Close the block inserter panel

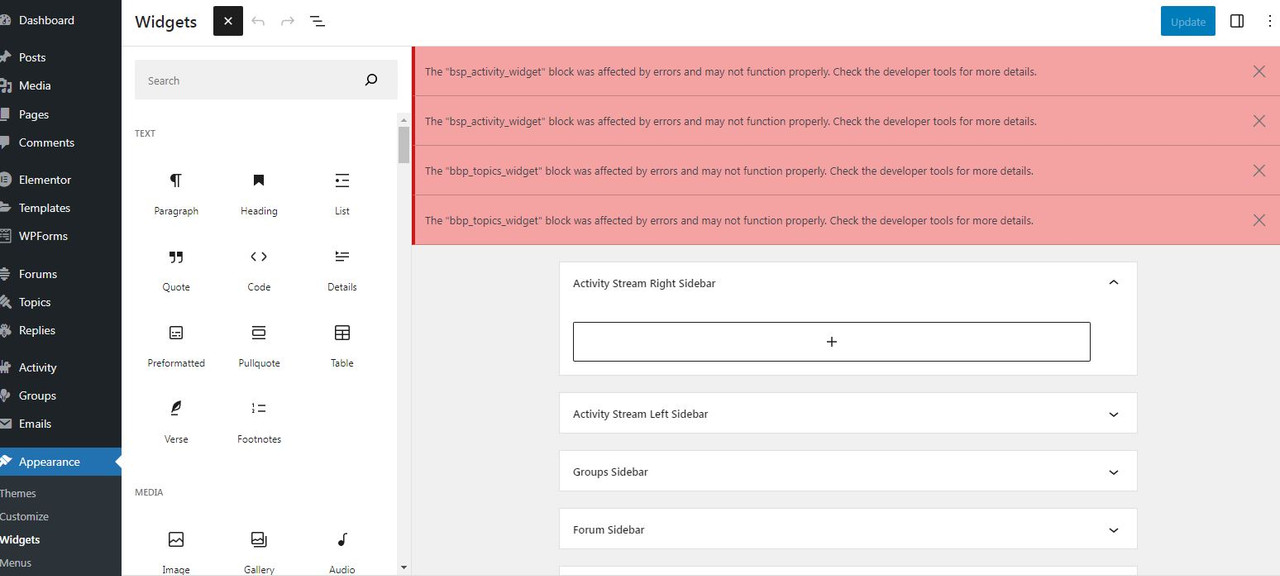228,21
